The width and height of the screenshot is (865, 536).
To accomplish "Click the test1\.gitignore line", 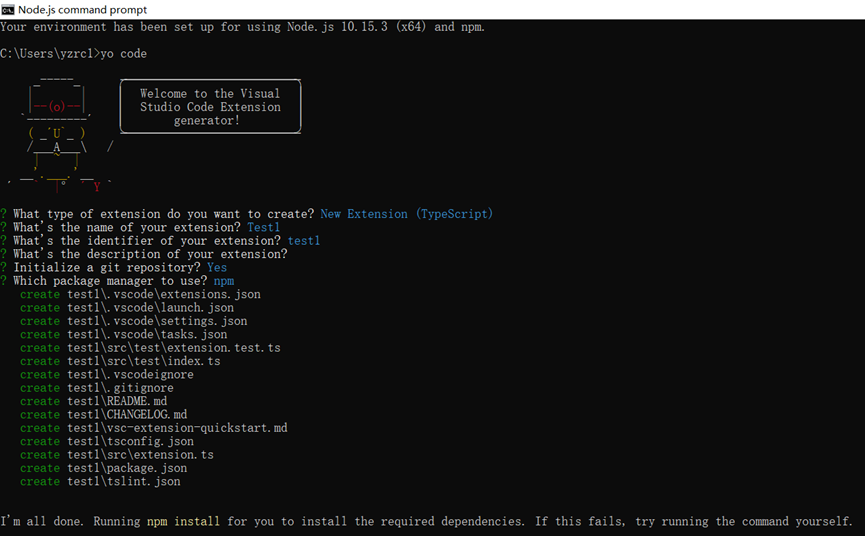I will click(x=120, y=388).
